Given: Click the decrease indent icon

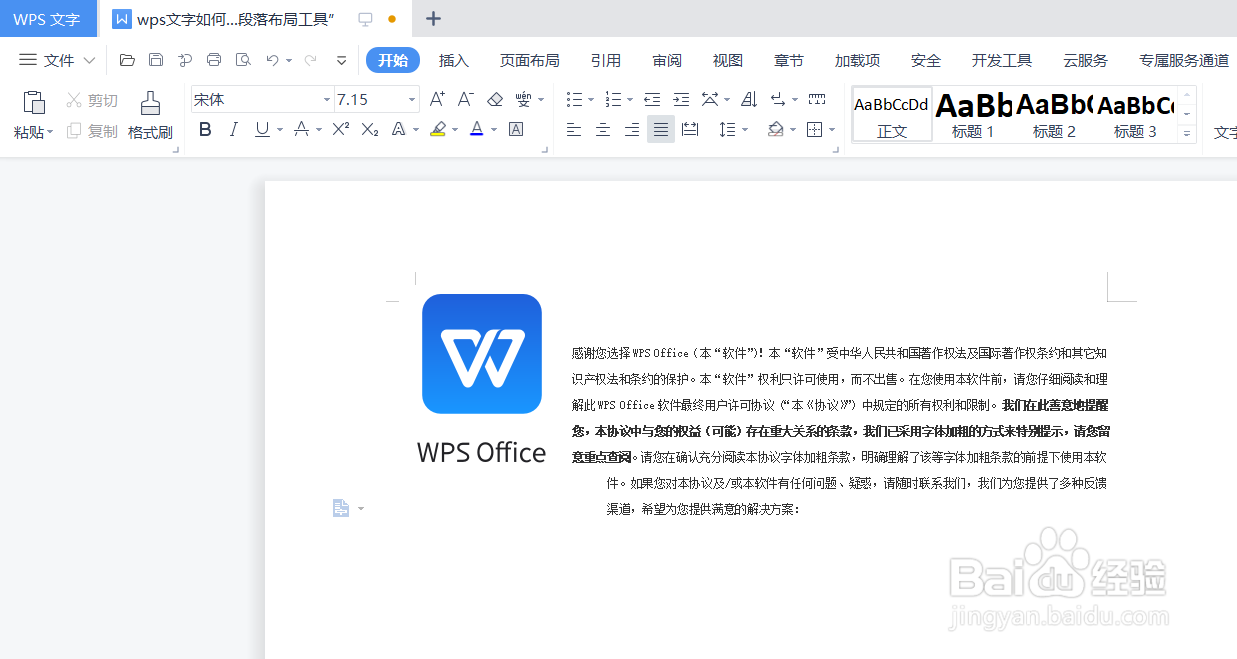Looking at the screenshot, I should click(652, 99).
